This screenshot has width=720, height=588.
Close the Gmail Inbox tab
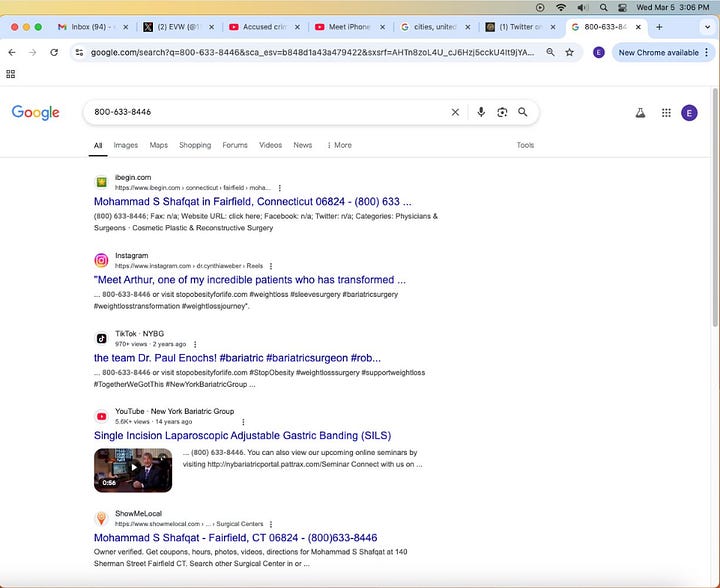pyautogui.click(x=126, y=27)
